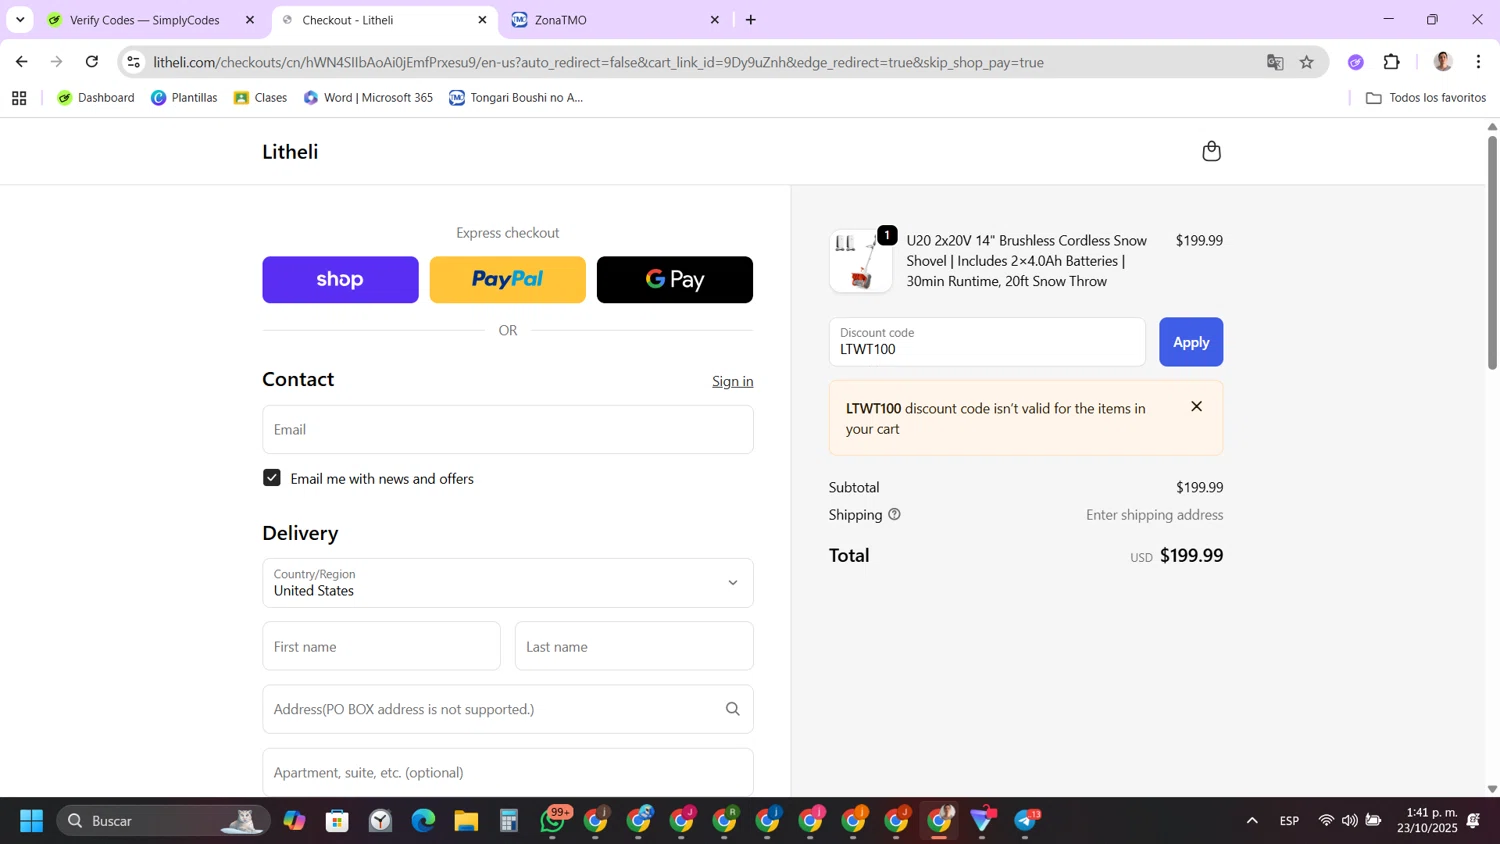Open the ESP language indicator
Screen dimensions: 1500x844
tap(1289, 821)
